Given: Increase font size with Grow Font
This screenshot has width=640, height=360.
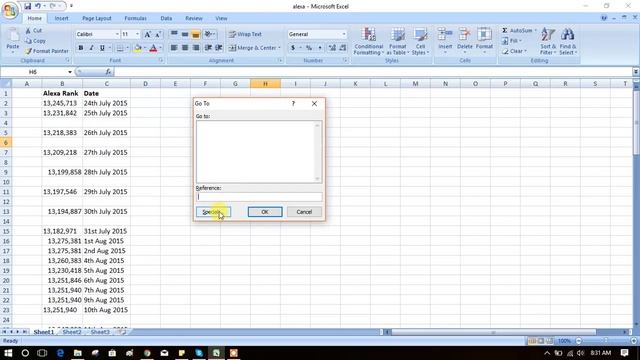Looking at the screenshot, I should point(148,34).
